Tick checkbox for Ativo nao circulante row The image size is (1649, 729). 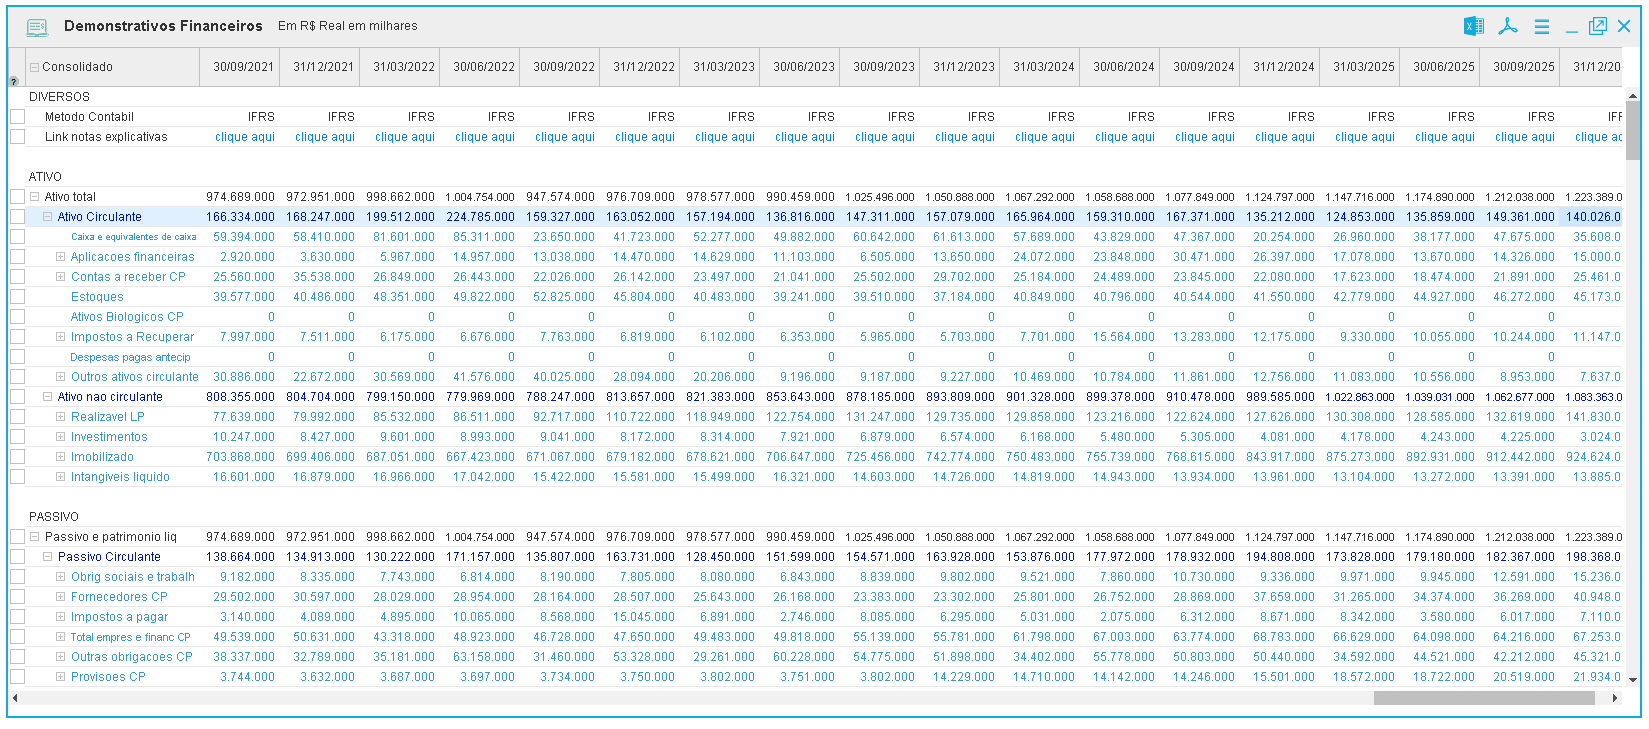point(17,397)
